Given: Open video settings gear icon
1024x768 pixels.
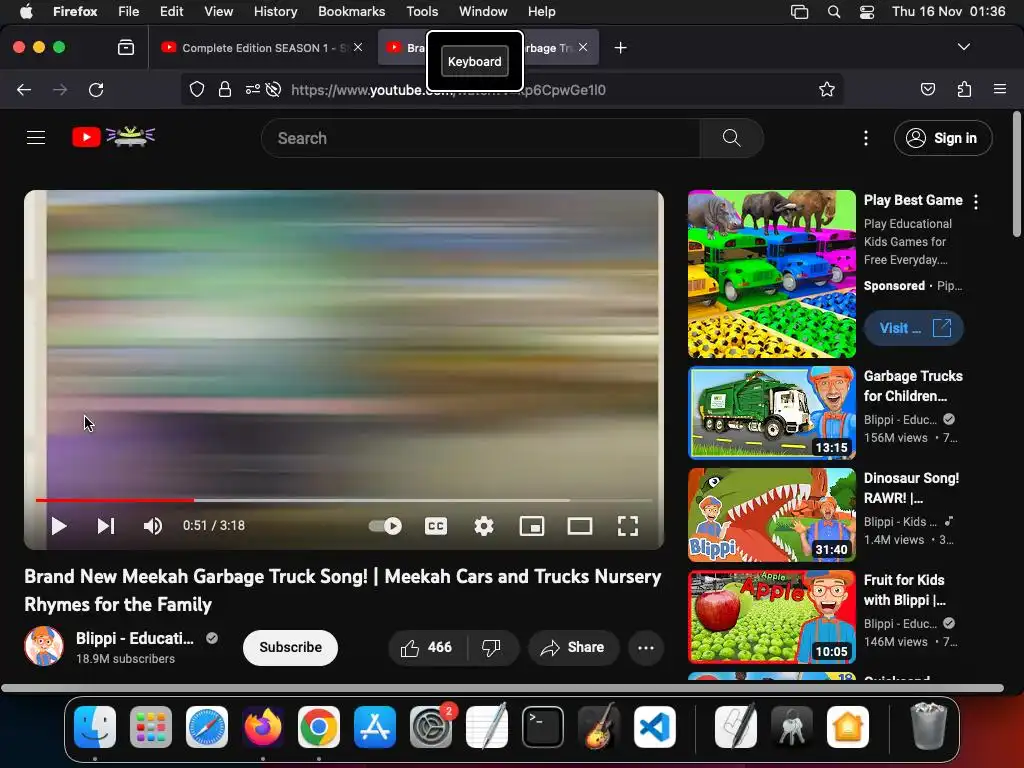Looking at the screenshot, I should coord(484,526).
